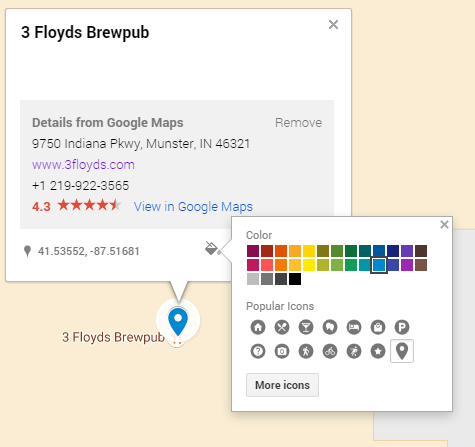Image resolution: width=475 pixels, height=447 pixels.
Task: Pick the light gray color swatch
Action: click(x=253, y=279)
